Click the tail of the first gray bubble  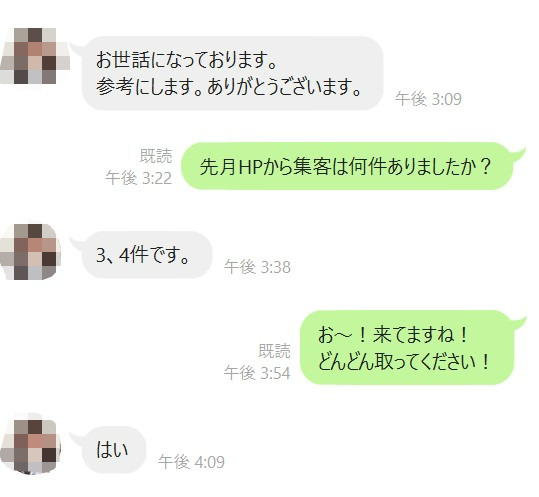tap(76, 47)
